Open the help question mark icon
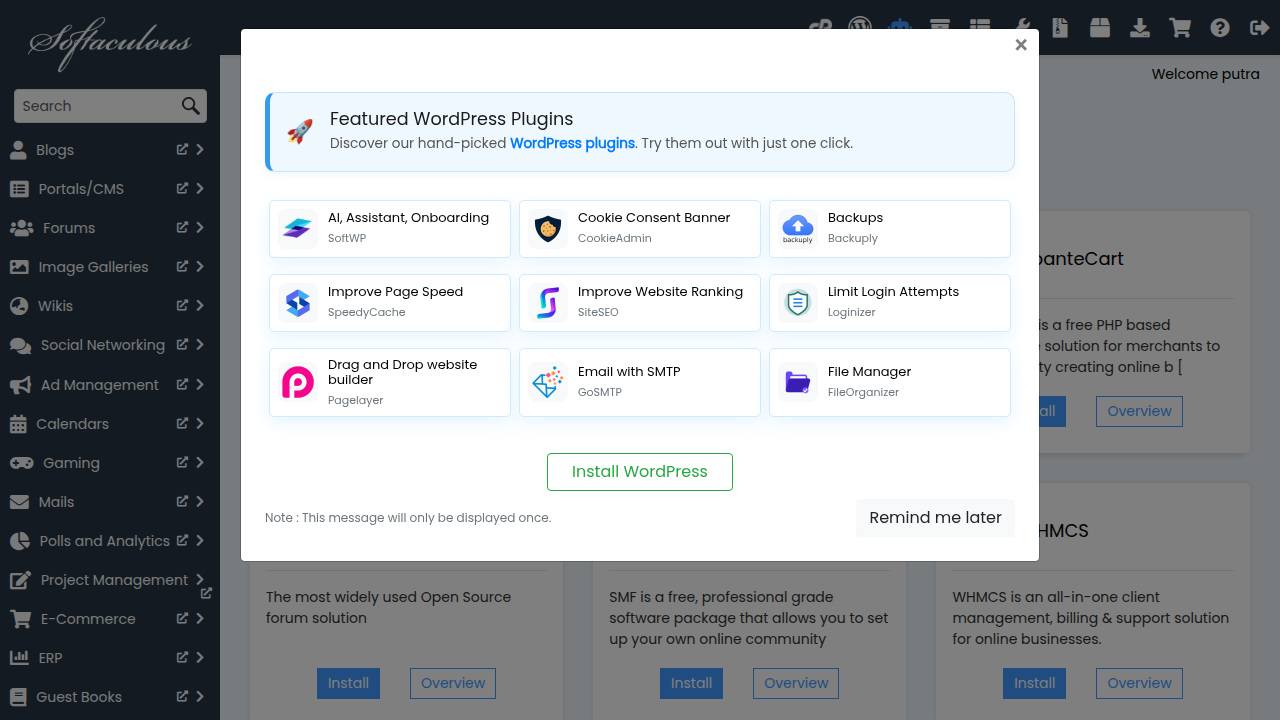This screenshot has width=1280, height=720. click(x=1220, y=28)
